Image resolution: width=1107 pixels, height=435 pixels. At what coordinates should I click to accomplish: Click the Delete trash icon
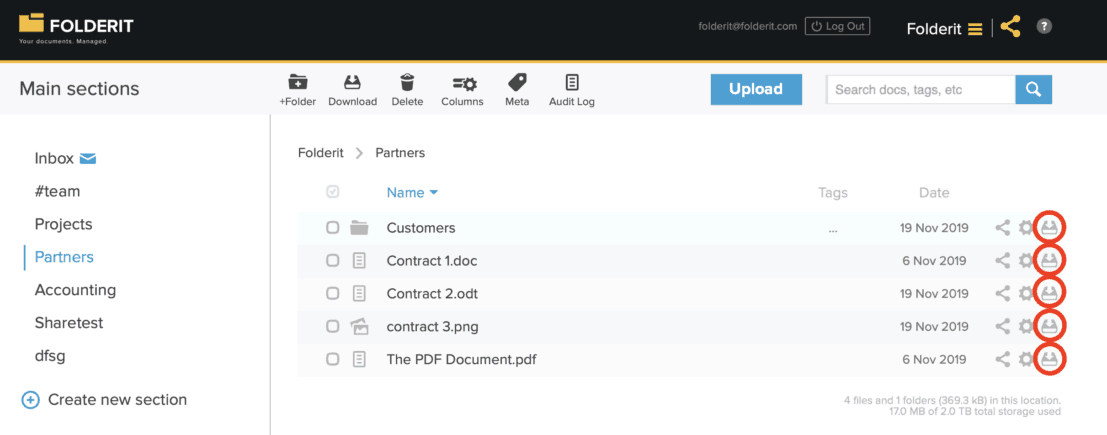pos(407,83)
